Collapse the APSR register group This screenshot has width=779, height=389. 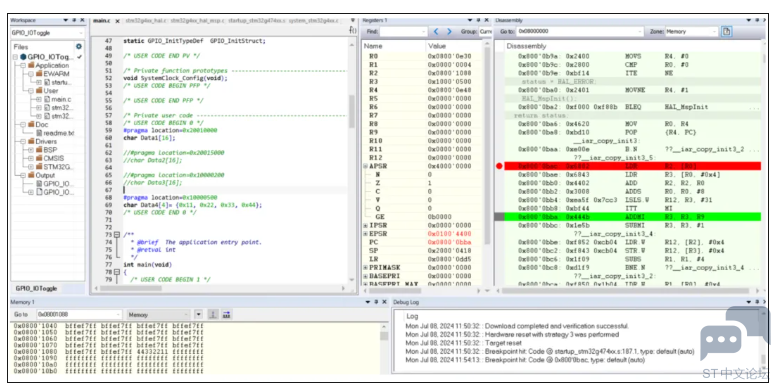[x=366, y=166]
